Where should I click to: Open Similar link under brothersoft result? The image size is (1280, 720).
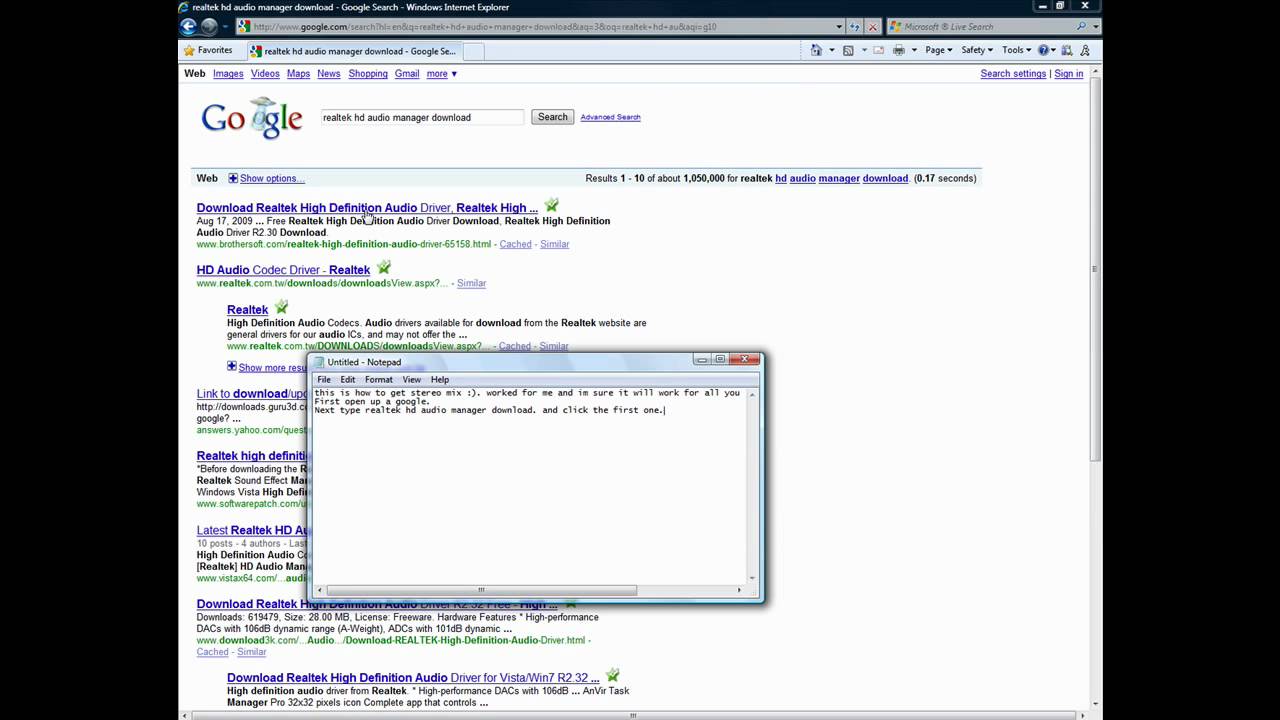555,244
